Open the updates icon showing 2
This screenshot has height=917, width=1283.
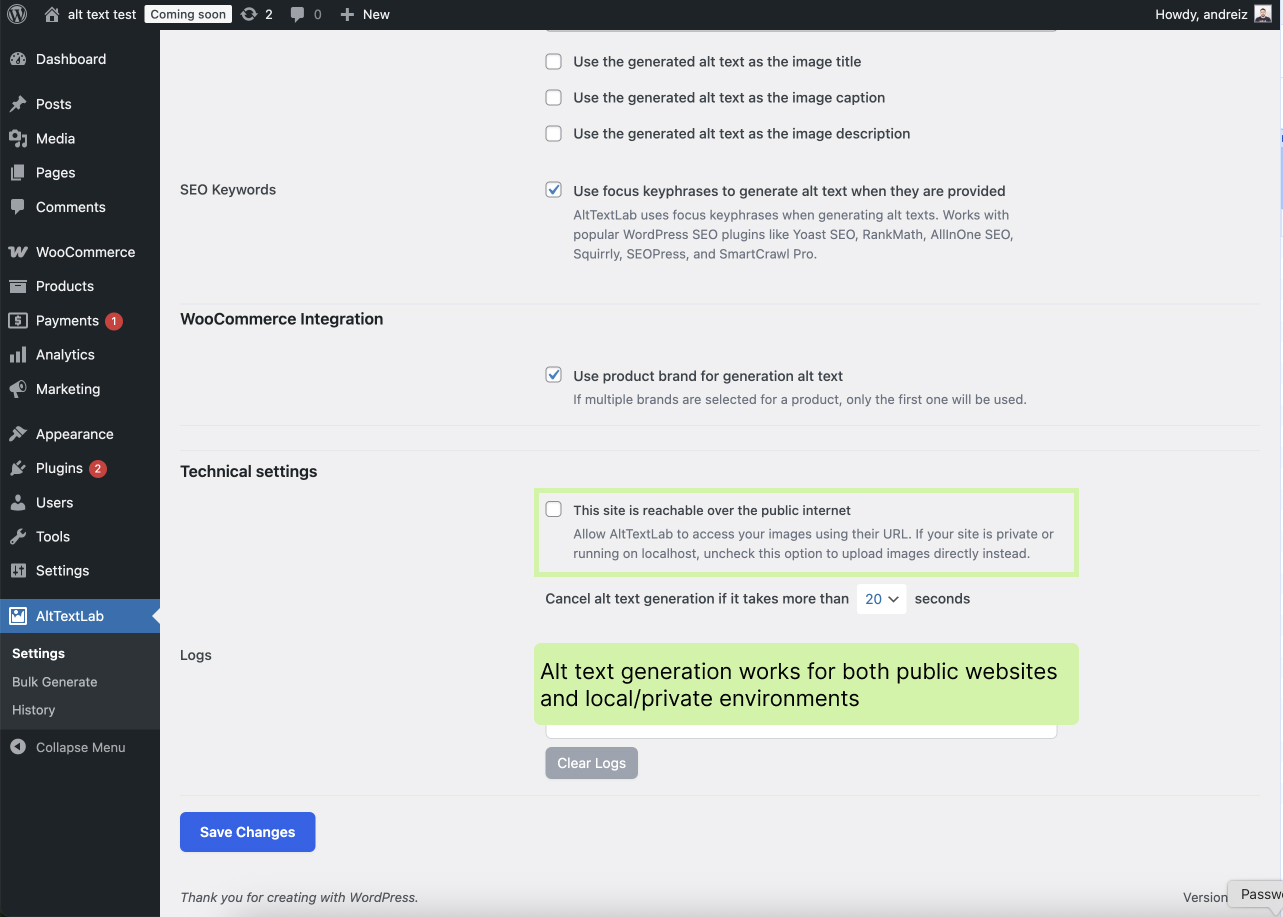(249, 14)
